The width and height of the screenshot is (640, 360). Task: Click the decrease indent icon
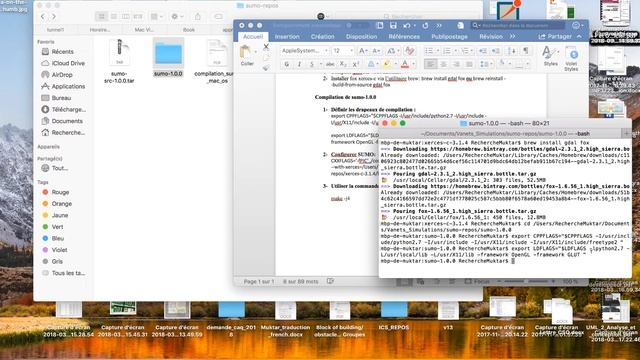point(482,51)
